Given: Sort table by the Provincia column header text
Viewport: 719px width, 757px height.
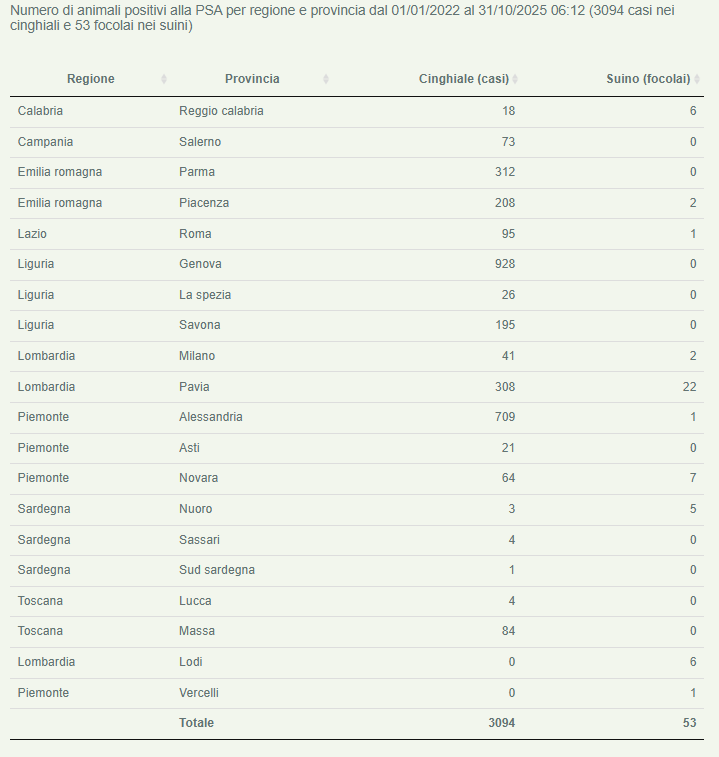Looking at the screenshot, I should pyautogui.click(x=252, y=79).
